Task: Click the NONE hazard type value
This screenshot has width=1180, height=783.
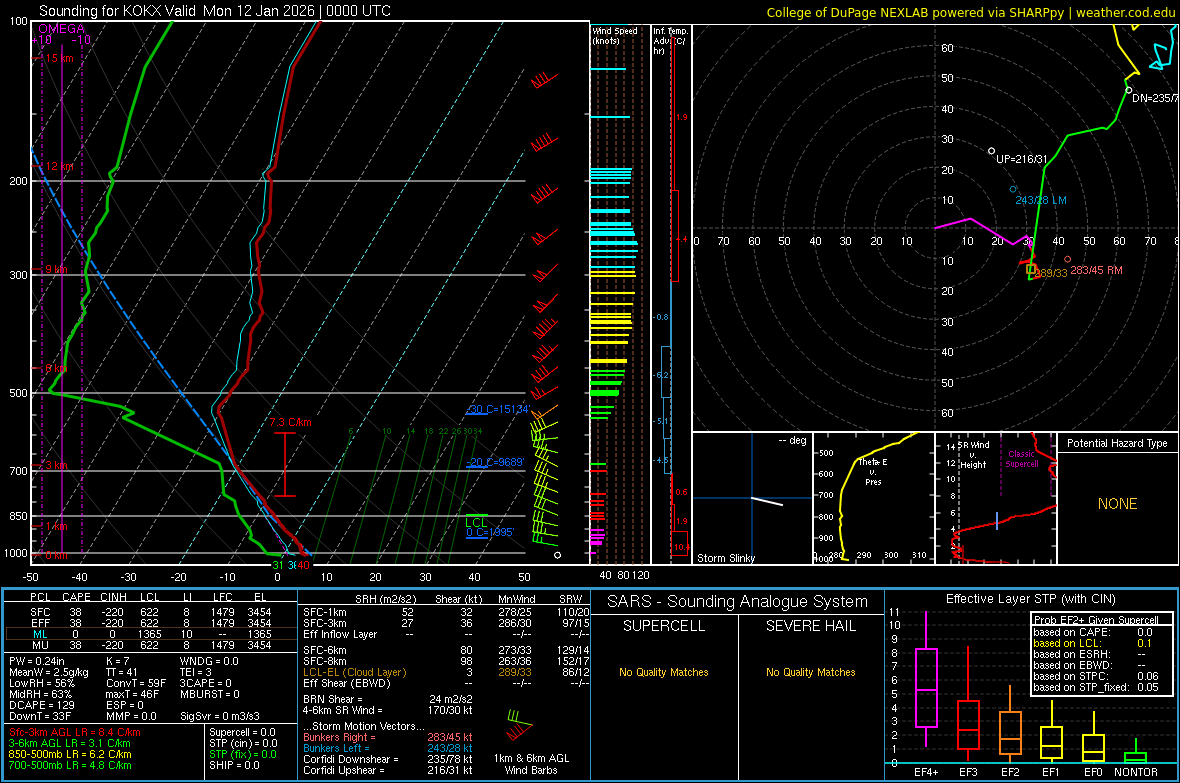Action: coord(1117,504)
